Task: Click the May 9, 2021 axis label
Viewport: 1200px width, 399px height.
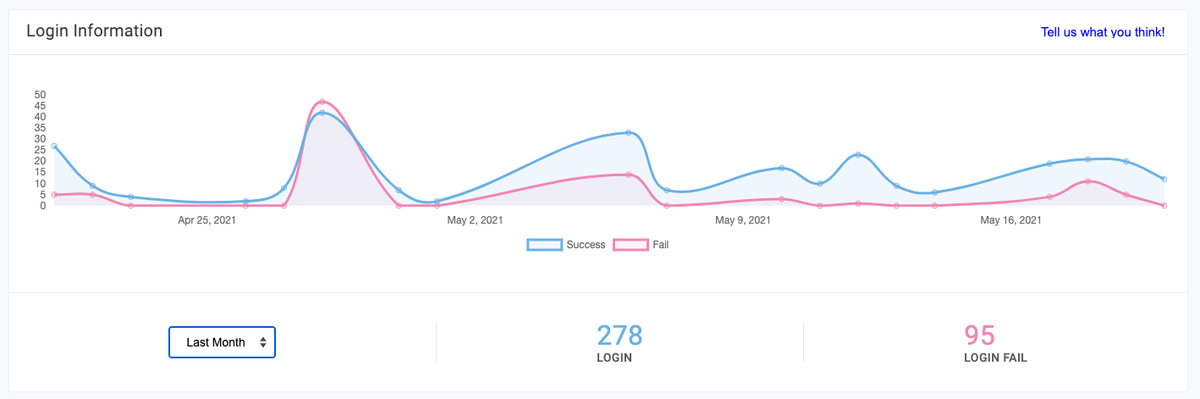Action: [x=743, y=220]
